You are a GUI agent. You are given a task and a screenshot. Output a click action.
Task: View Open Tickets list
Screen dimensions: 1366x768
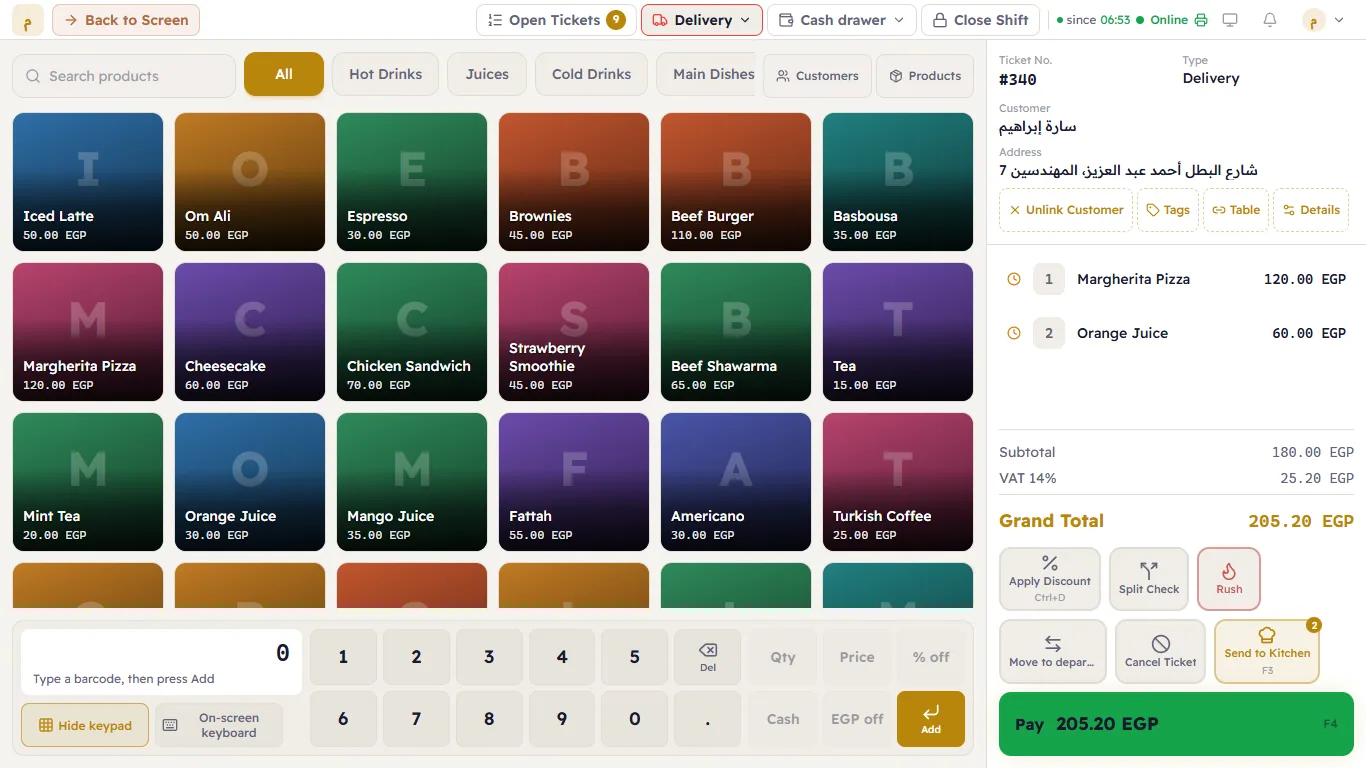[x=556, y=20]
